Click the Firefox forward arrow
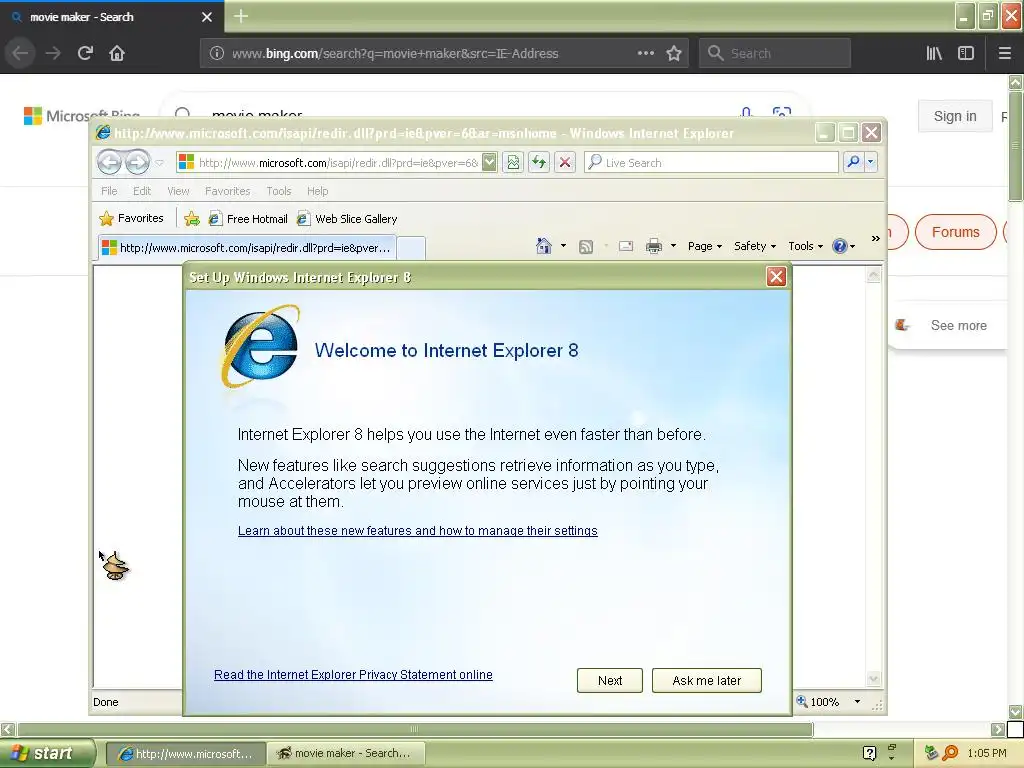Viewport: 1024px width, 768px height. (x=53, y=53)
